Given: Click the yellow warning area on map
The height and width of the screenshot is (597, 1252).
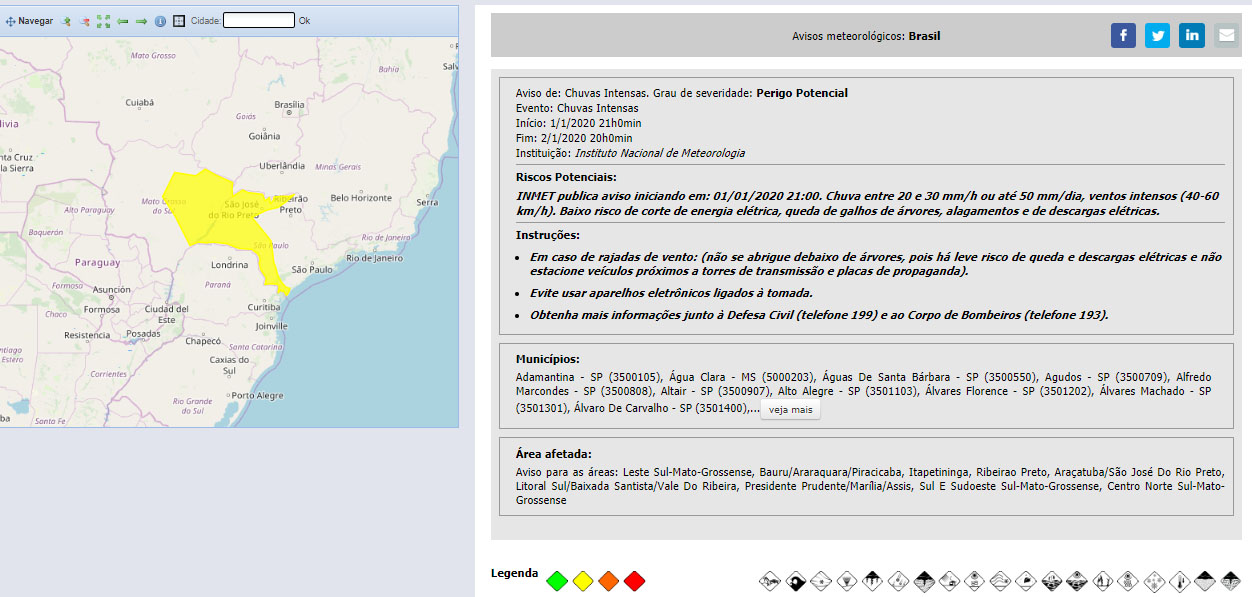Looking at the screenshot, I should (x=215, y=210).
